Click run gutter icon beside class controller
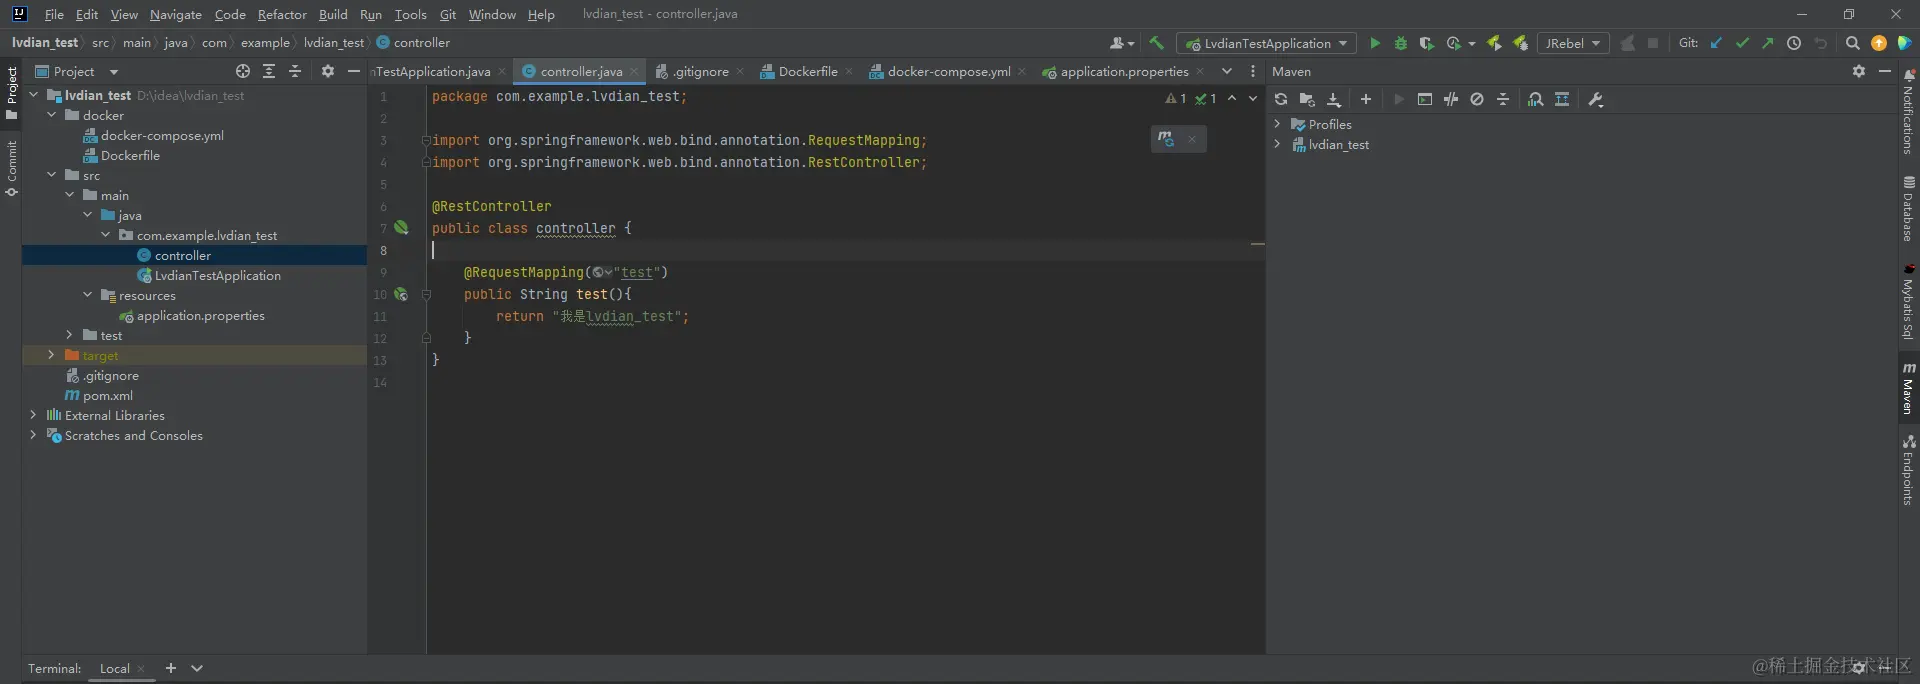1920x684 pixels. click(x=401, y=227)
